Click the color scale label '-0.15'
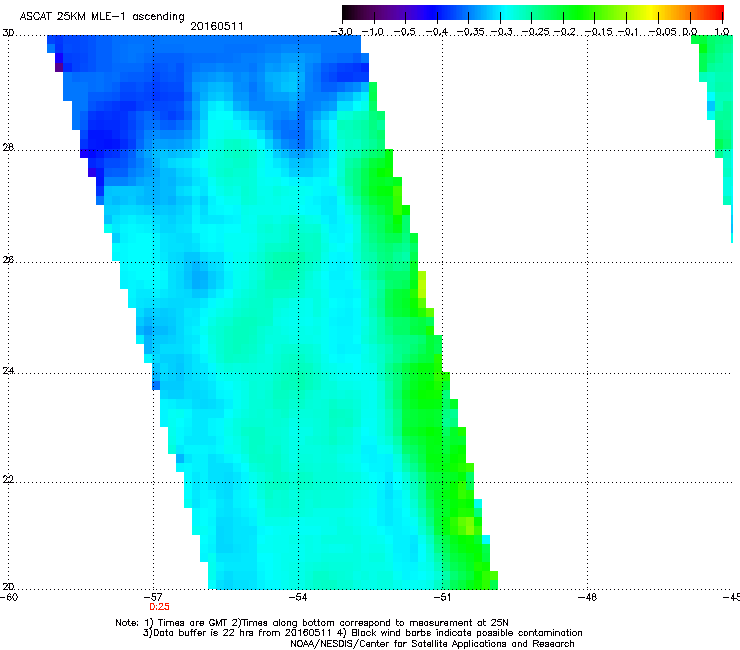Image resolution: width=740 pixels, height=650 pixels. (598, 32)
